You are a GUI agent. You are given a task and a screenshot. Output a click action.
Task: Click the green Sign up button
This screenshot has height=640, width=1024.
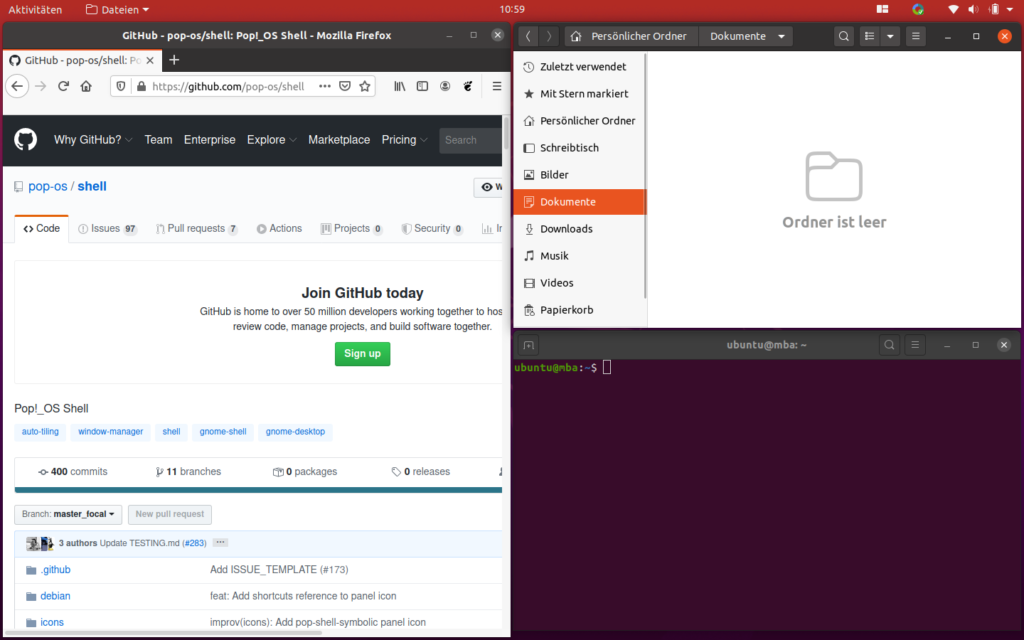(362, 354)
